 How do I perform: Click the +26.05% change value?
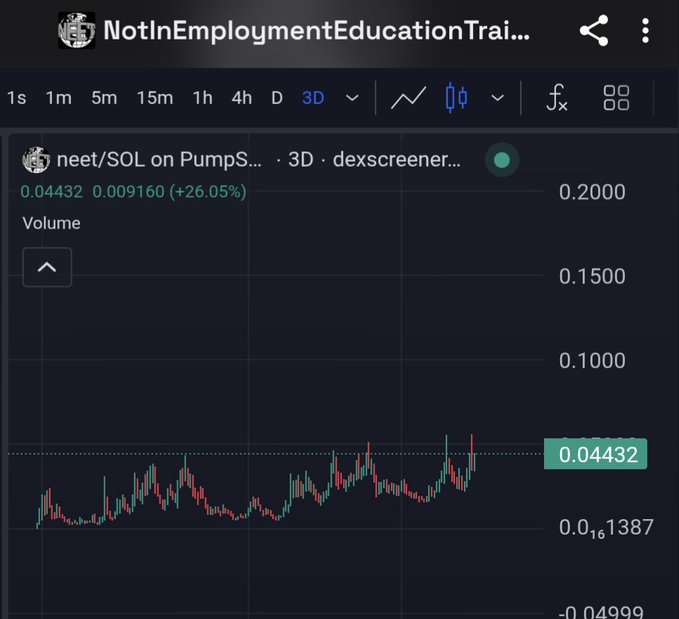pos(208,191)
